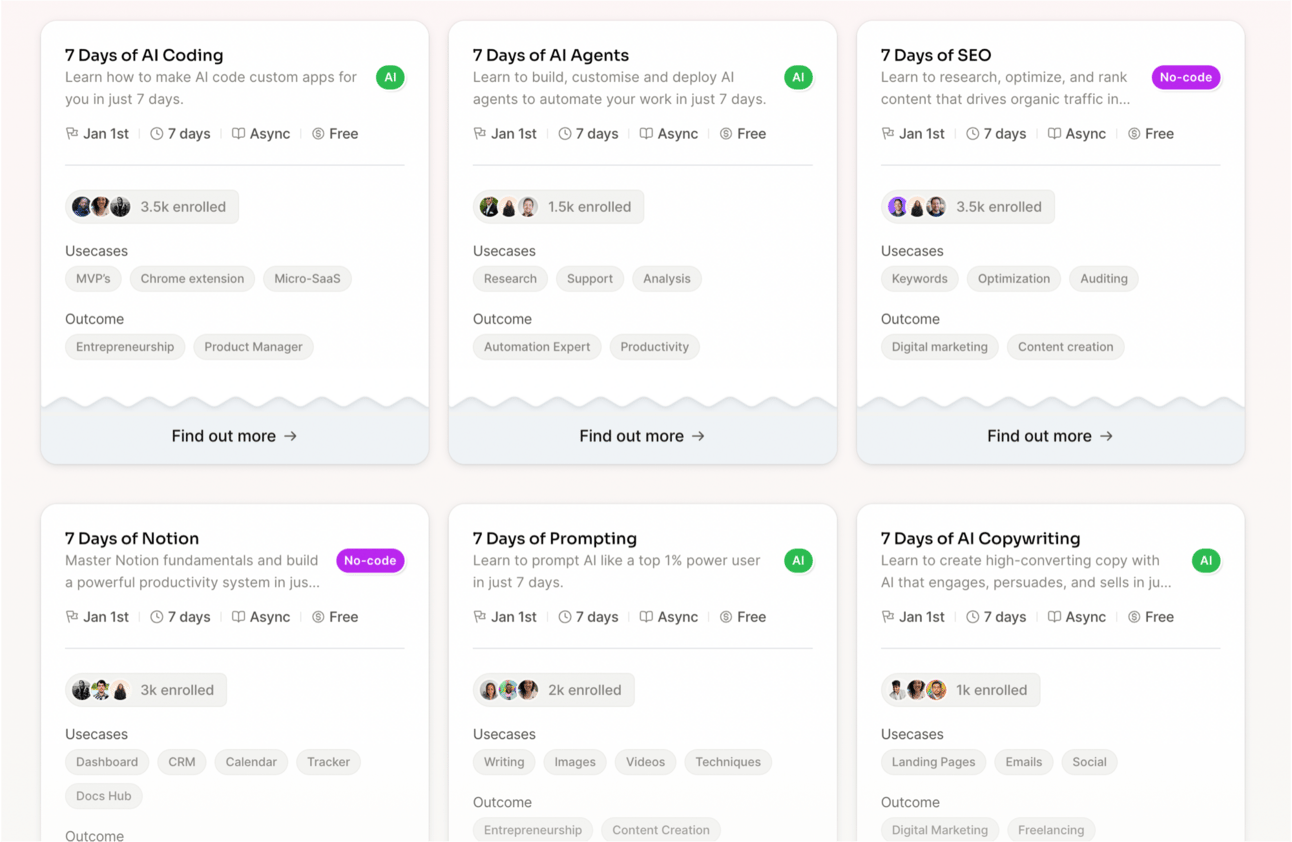
Task: Click the clock icon in AI Agents card
Action: pos(565,133)
